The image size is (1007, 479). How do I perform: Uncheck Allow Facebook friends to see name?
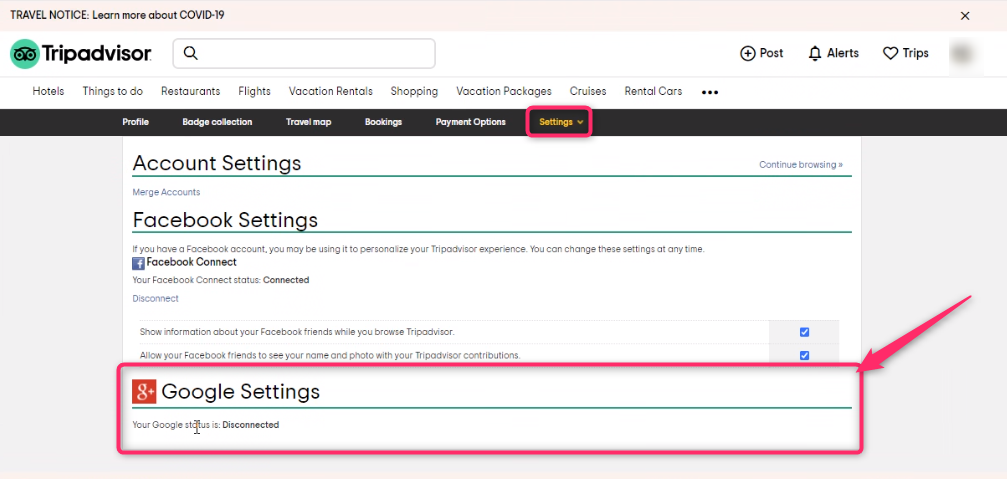coord(804,355)
